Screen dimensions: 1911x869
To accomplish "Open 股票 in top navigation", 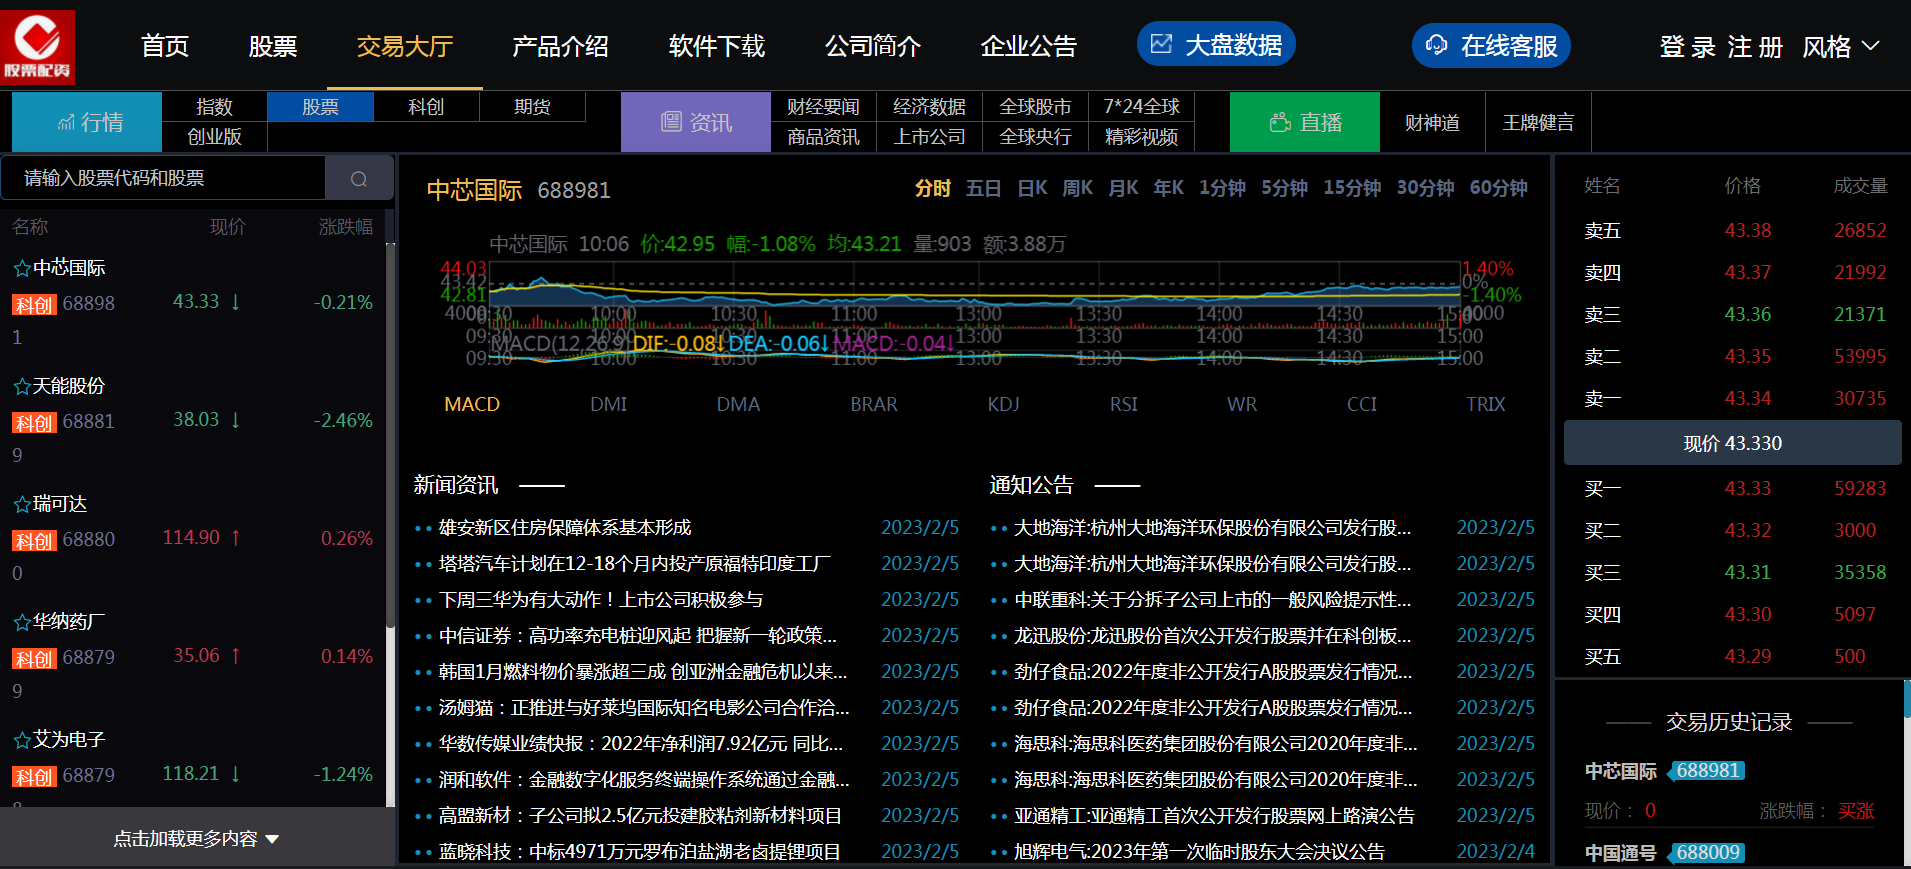I will [x=273, y=46].
